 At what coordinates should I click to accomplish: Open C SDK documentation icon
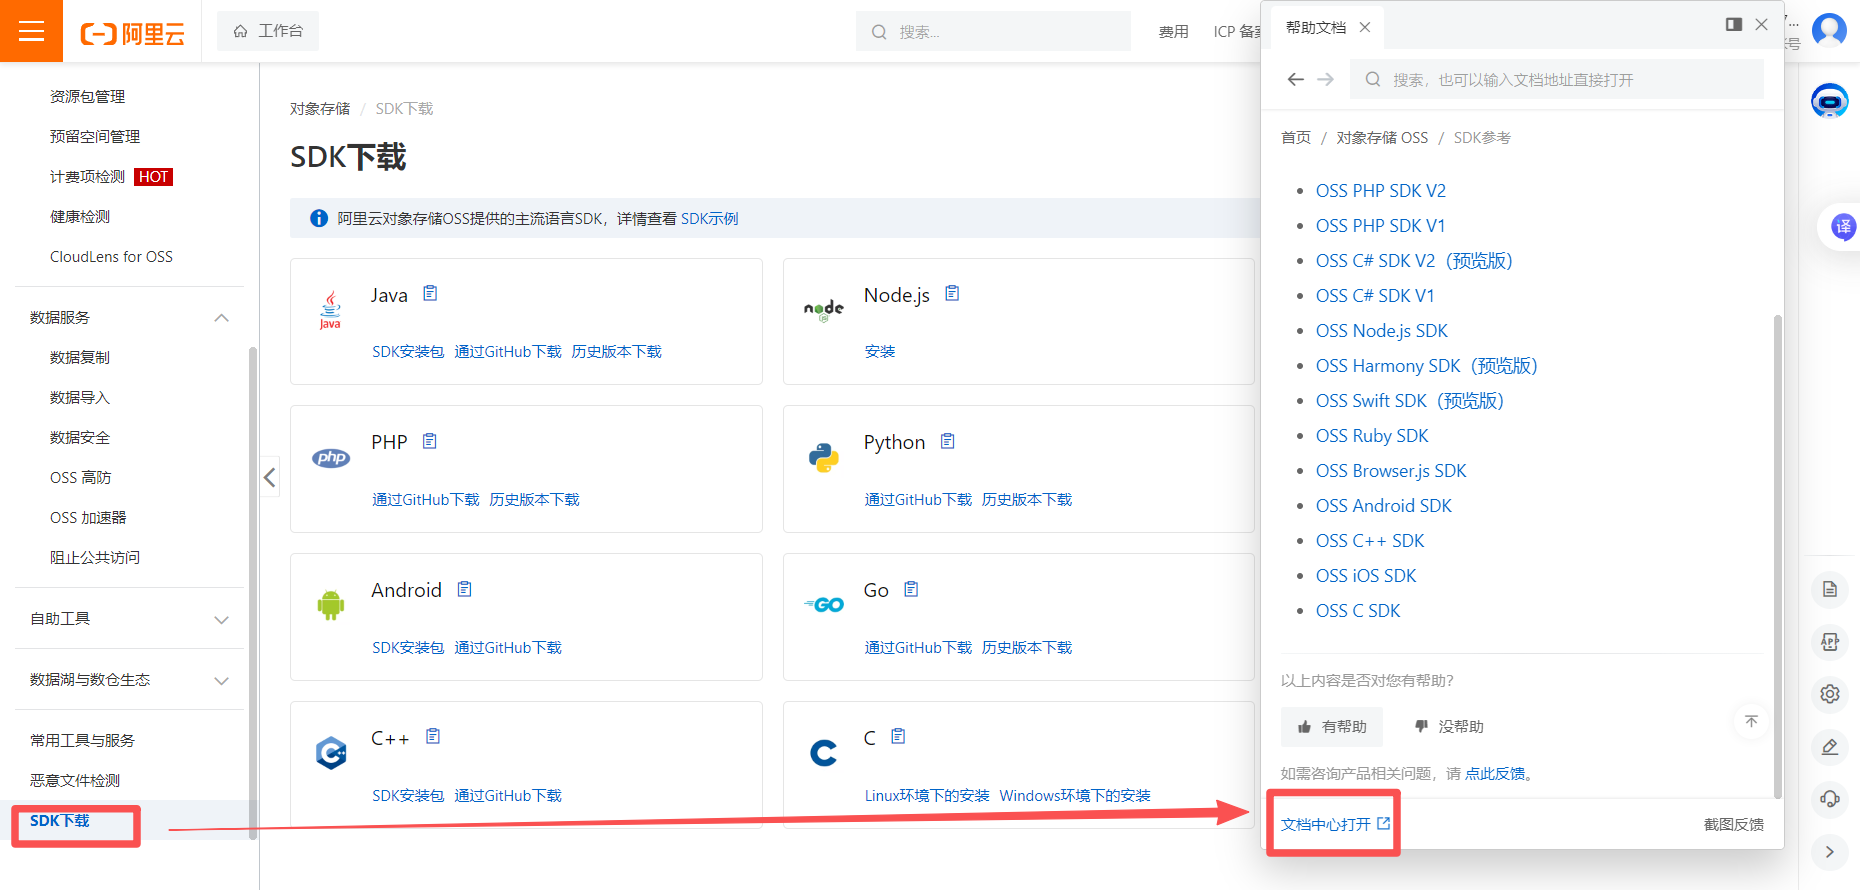(x=898, y=736)
